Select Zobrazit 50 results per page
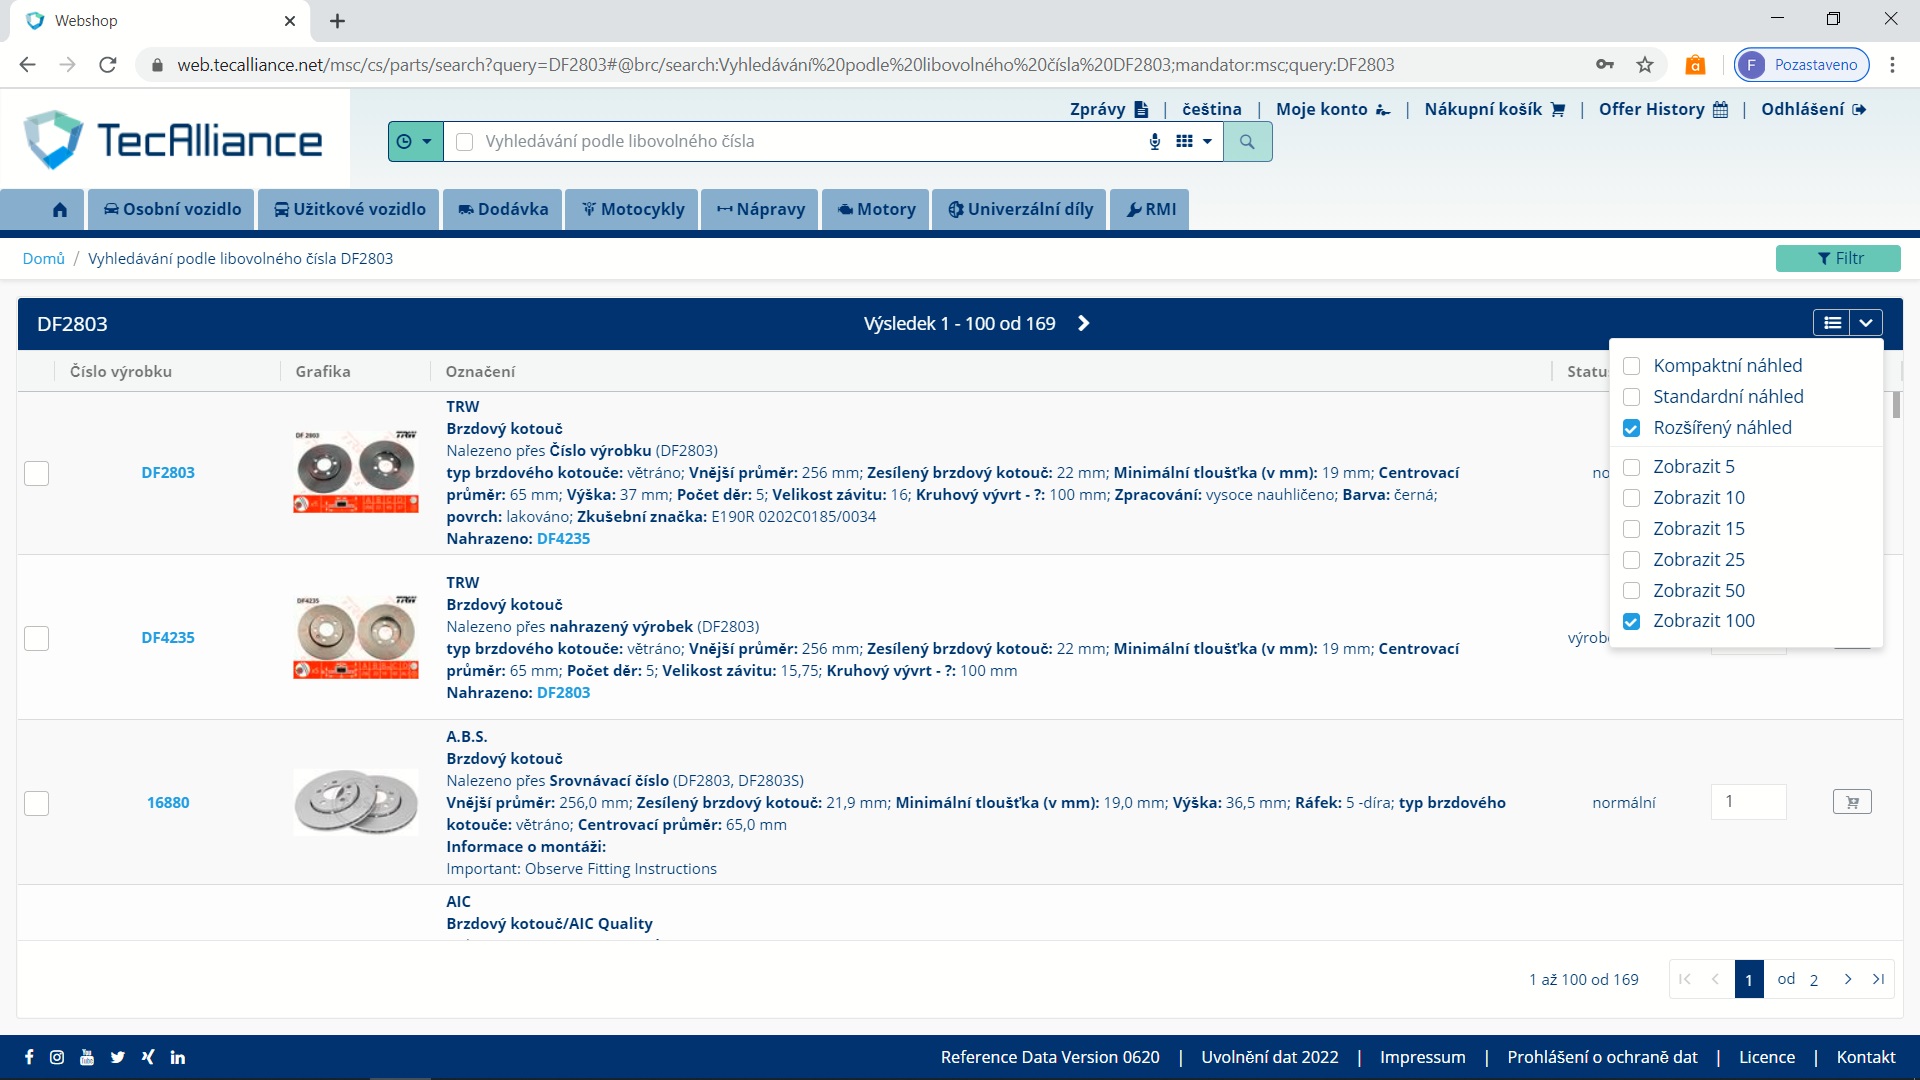The height and width of the screenshot is (1080, 1920). tap(1631, 591)
